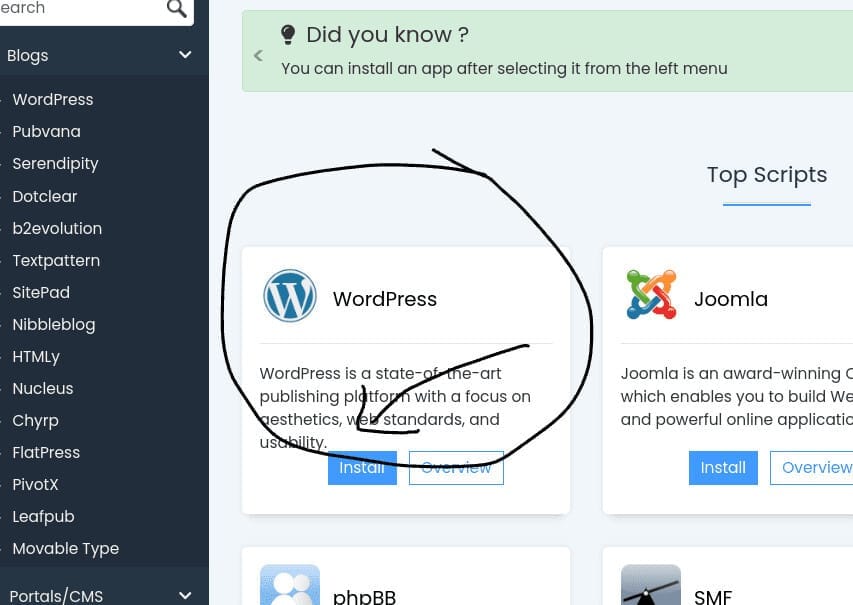Viewport: 853px width, 605px height.
Task: Click the Joomla logo icon
Action: click(x=651, y=294)
